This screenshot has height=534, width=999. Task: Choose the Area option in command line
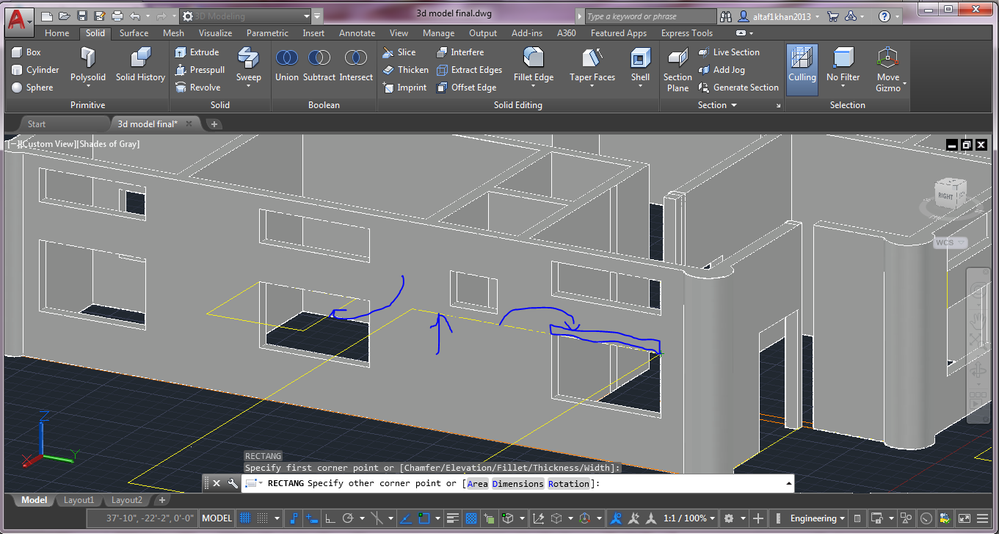point(477,484)
